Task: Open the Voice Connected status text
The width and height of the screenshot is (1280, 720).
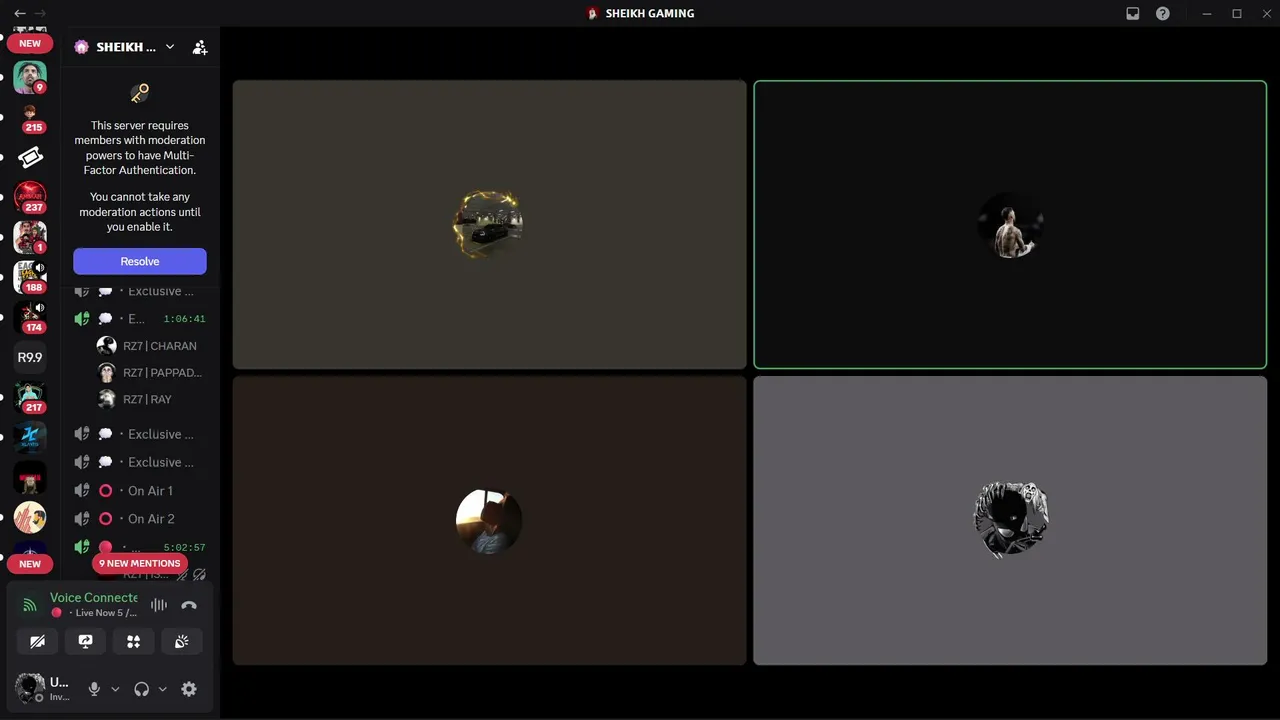Action: coord(94,597)
